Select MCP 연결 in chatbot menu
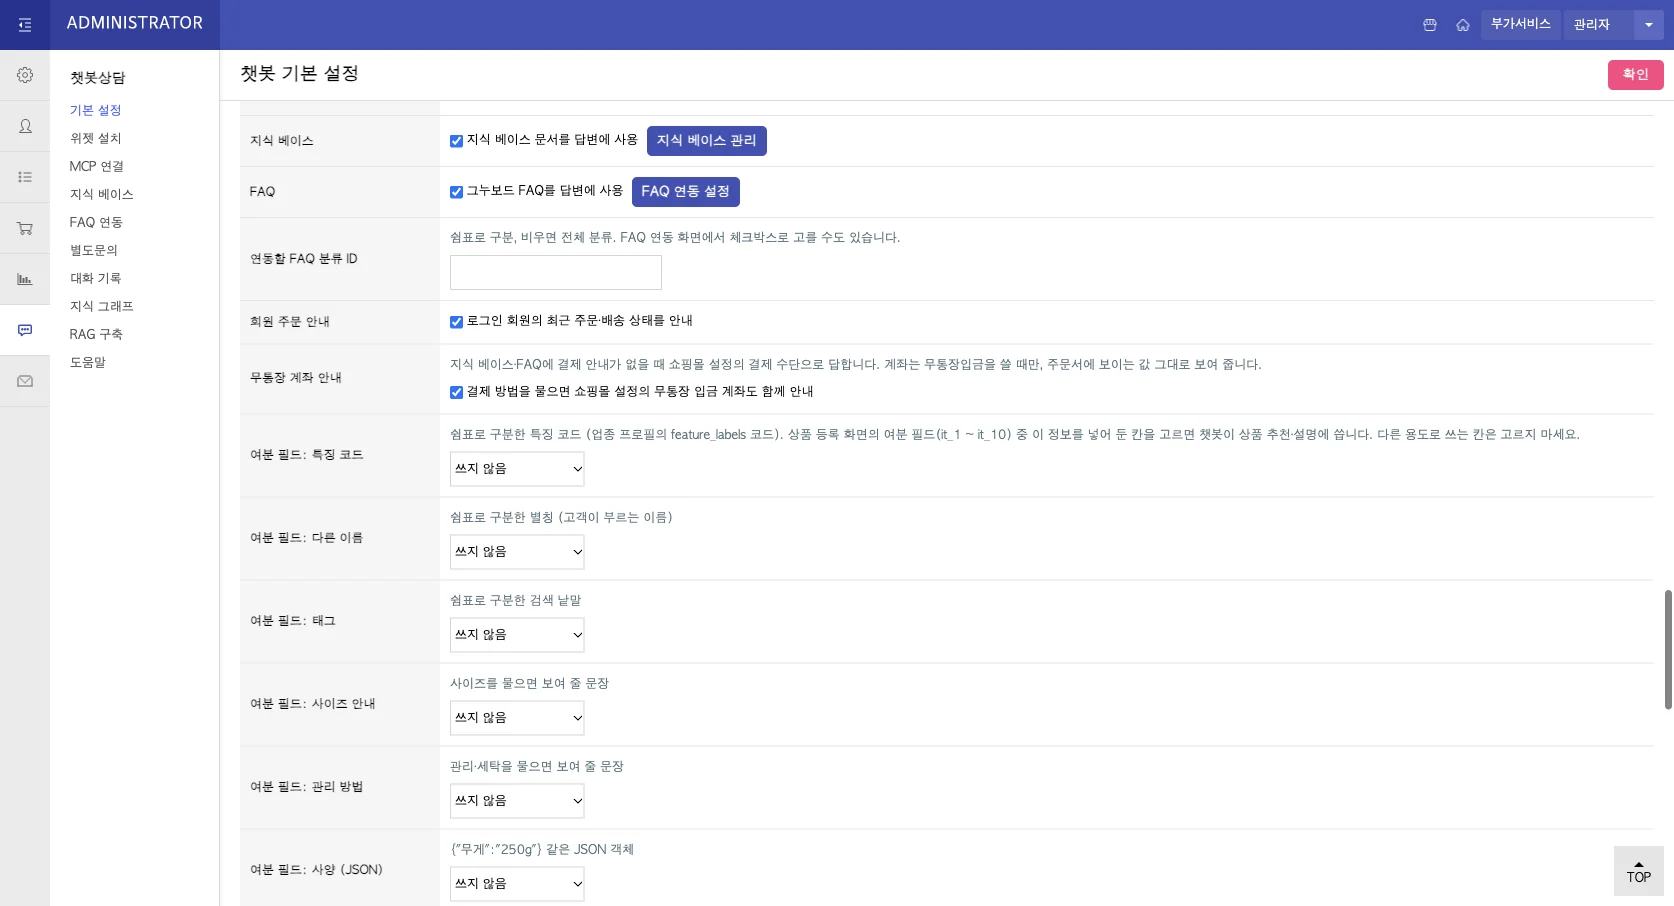The height and width of the screenshot is (906, 1674). (x=96, y=166)
